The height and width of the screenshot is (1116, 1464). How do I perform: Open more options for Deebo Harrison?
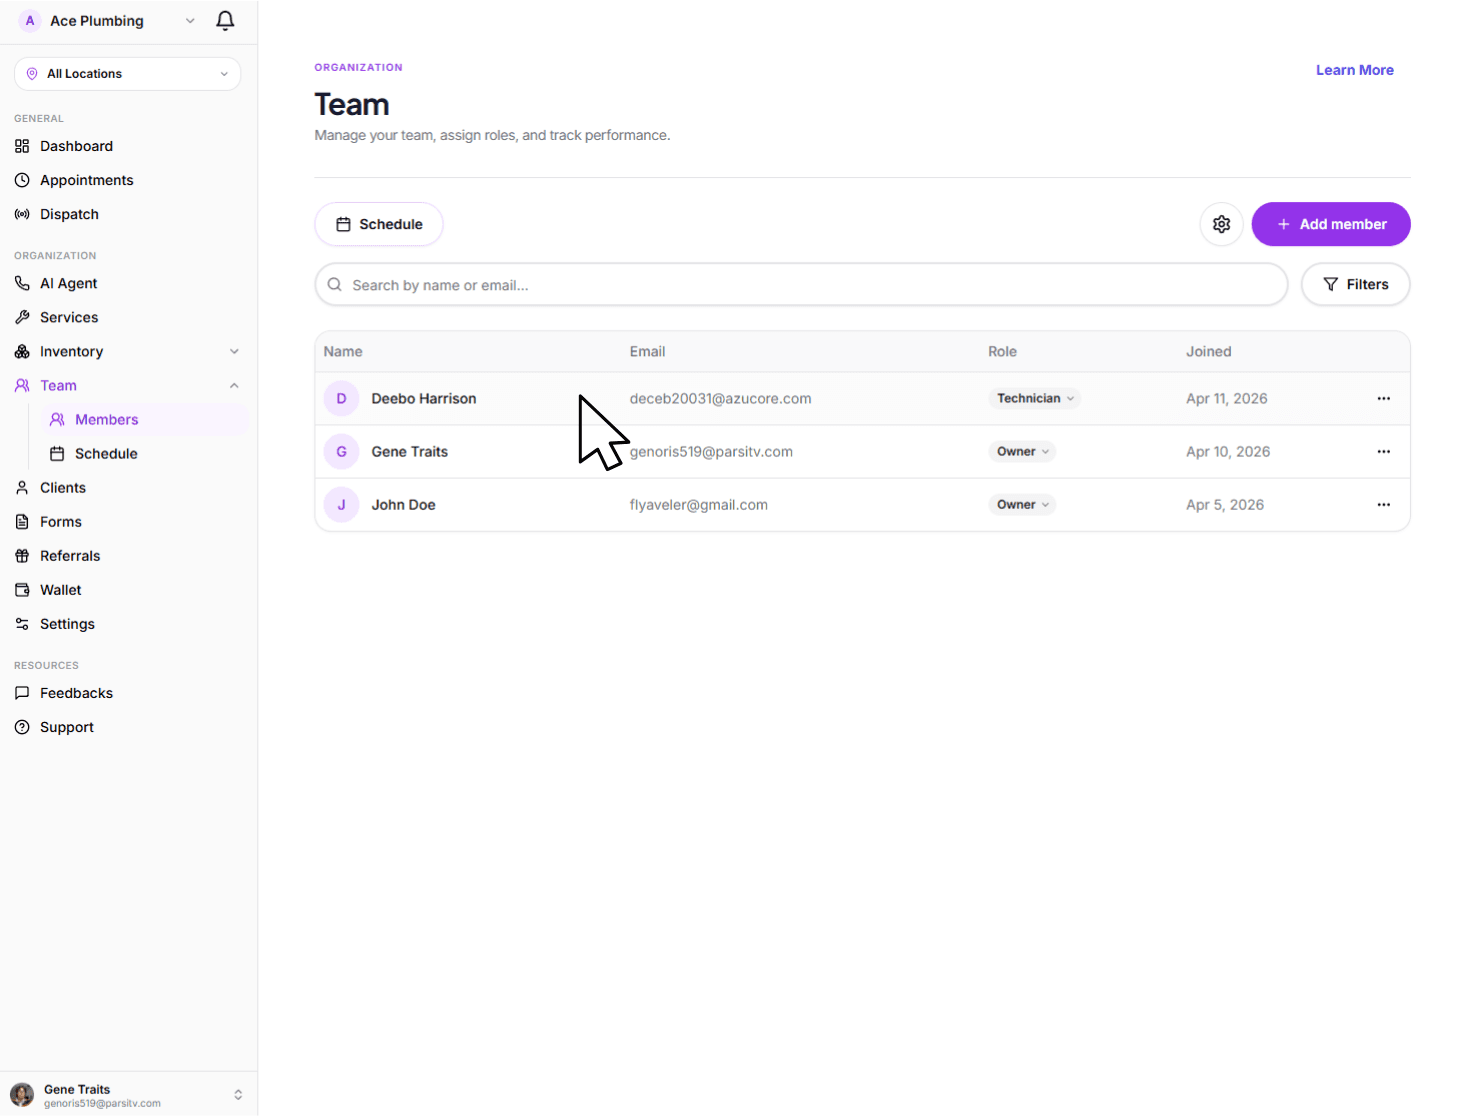[x=1383, y=398]
